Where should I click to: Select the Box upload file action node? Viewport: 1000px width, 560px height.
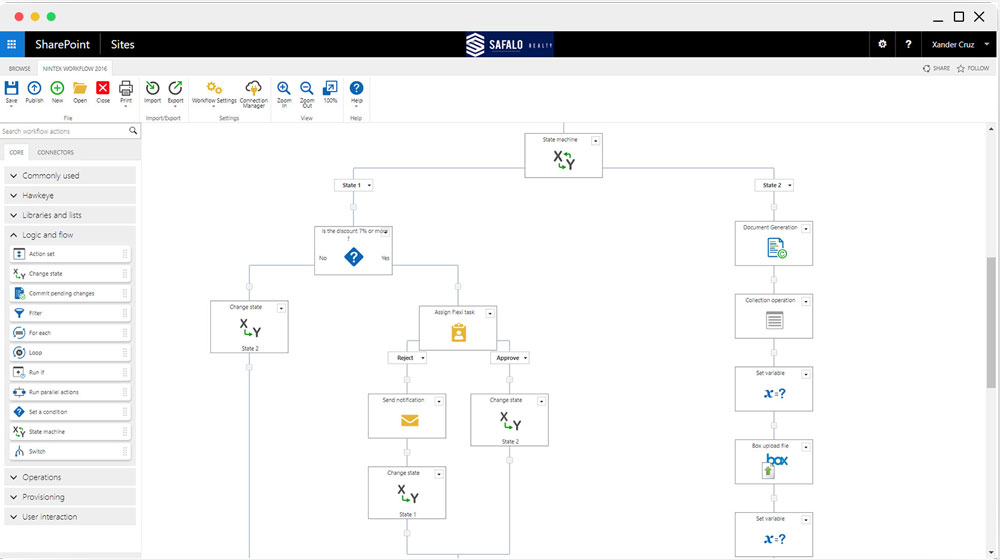tap(774, 461)
